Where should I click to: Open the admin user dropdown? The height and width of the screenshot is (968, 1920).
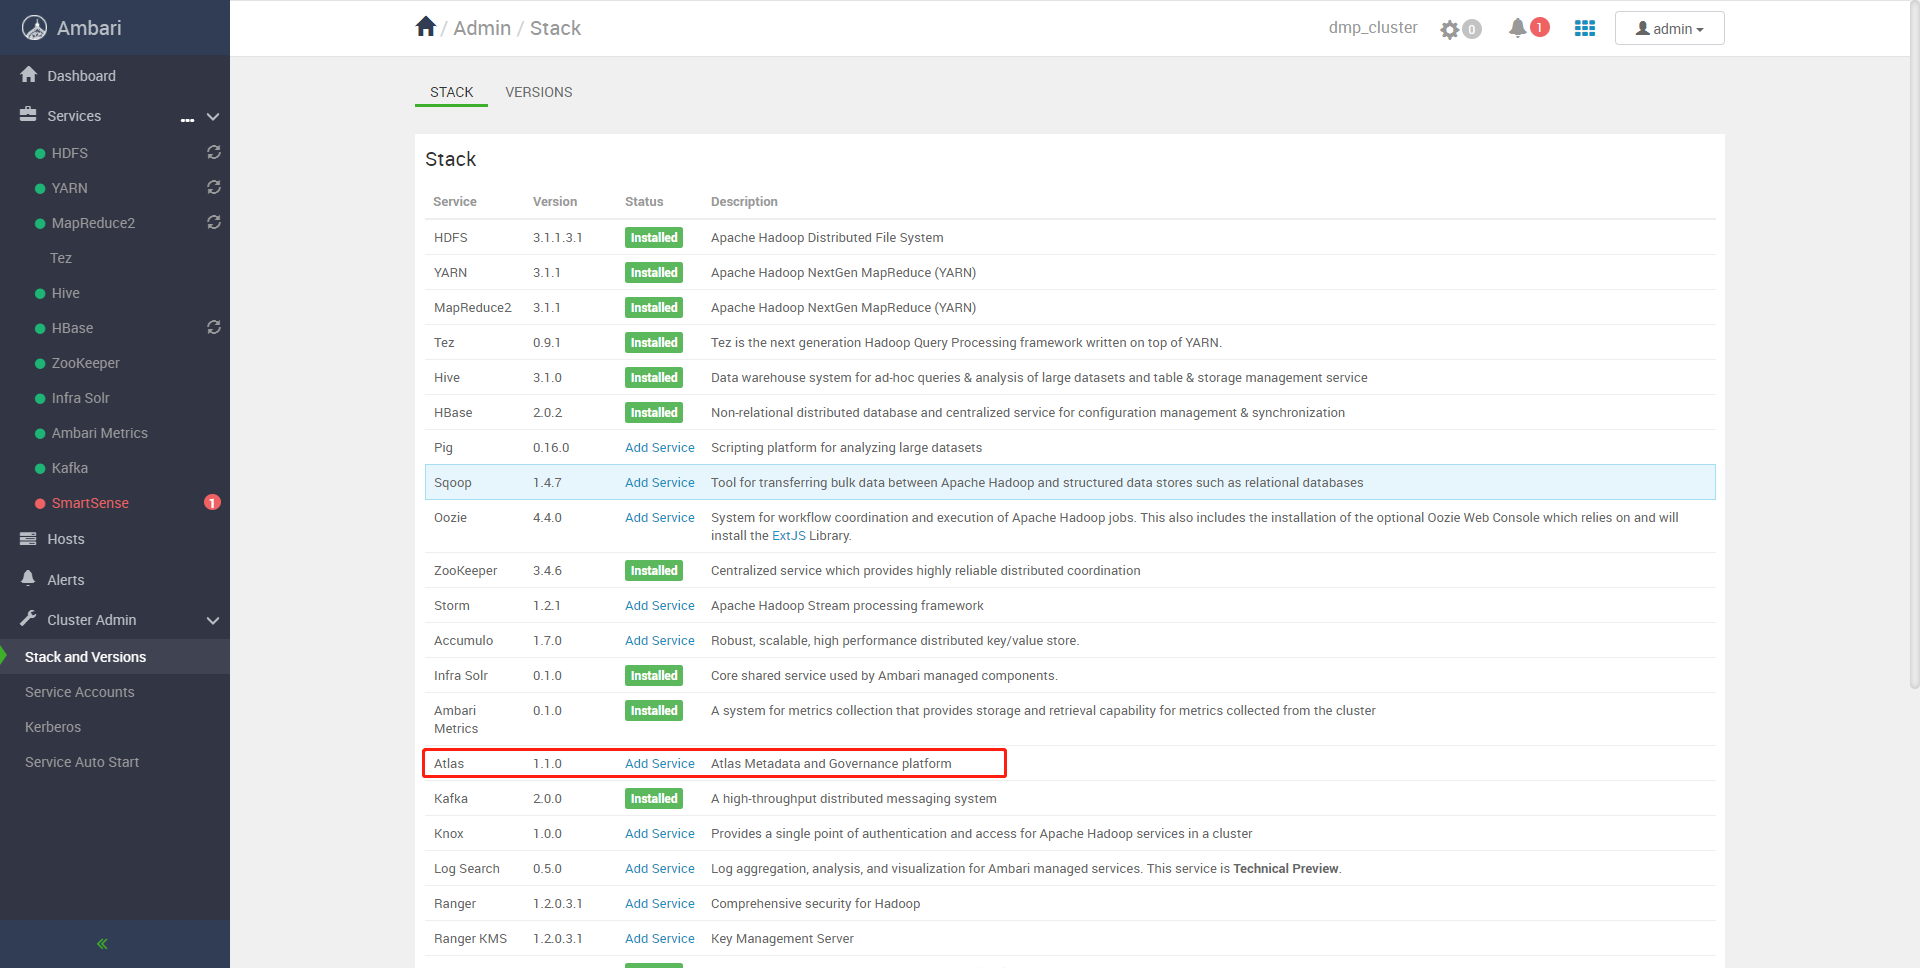coord(1669,28)
